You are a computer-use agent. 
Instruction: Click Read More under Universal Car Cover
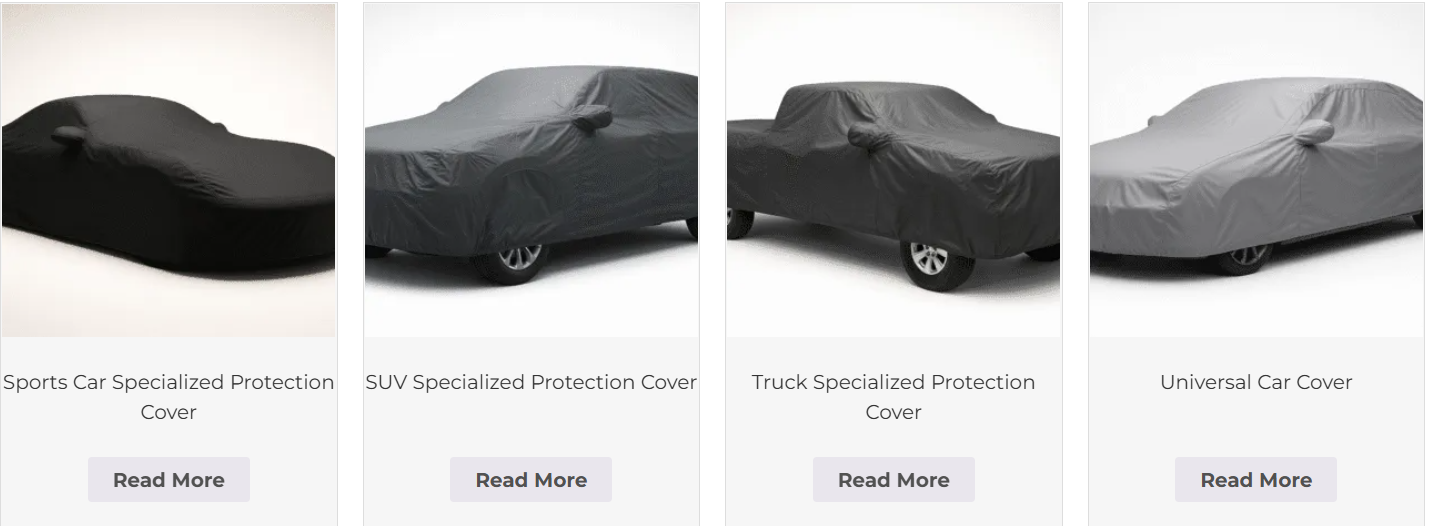click(1256, 480)
